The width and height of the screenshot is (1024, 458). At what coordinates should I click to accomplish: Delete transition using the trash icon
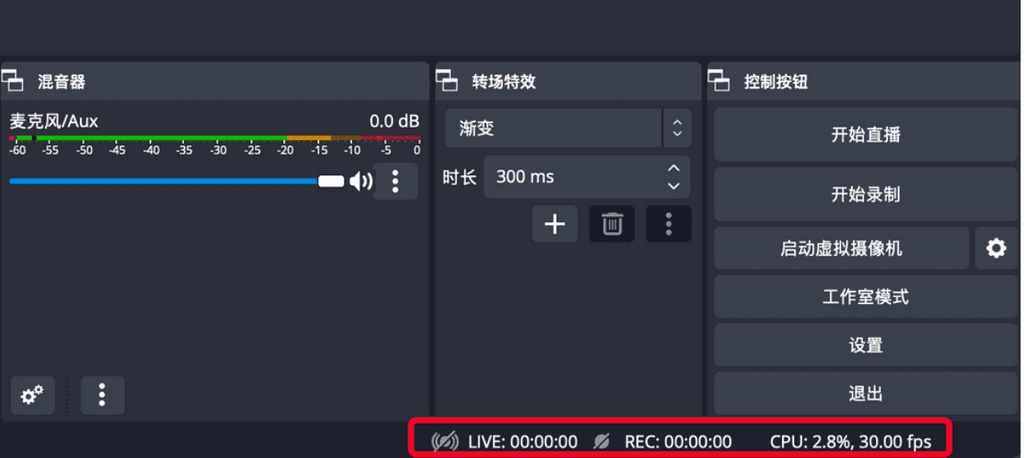611,224
